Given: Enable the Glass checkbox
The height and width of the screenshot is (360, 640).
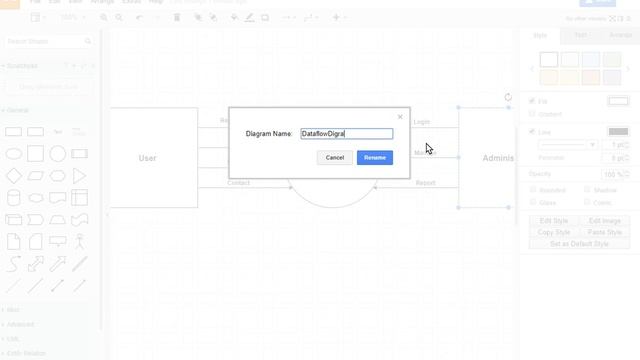Looking at the screenshot, I should 533,202.
